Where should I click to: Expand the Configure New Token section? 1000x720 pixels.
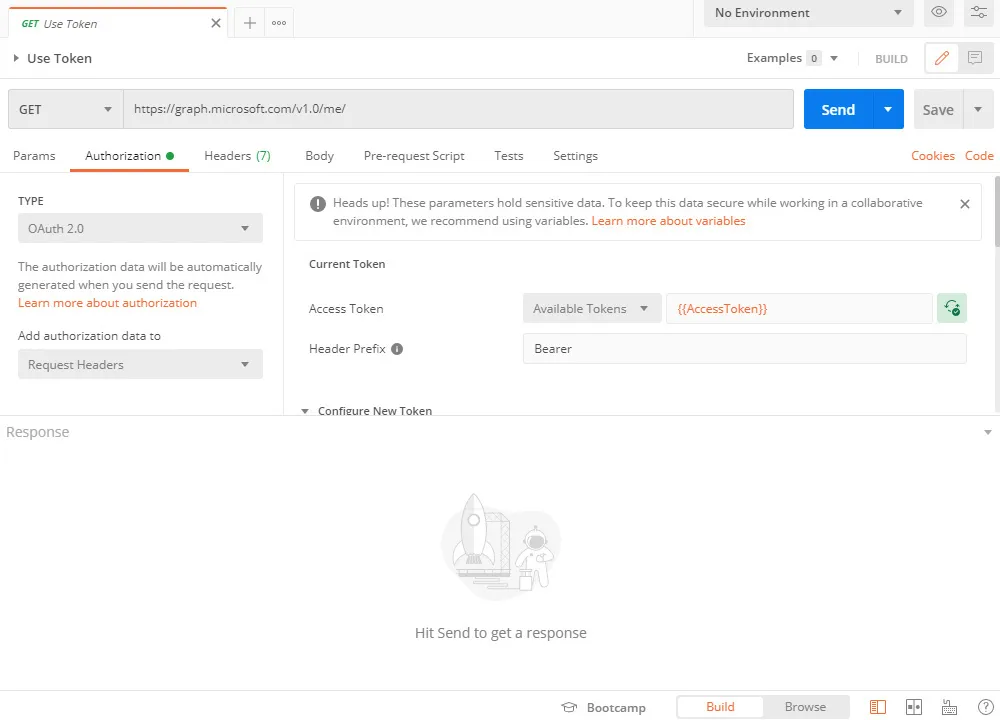366,411
